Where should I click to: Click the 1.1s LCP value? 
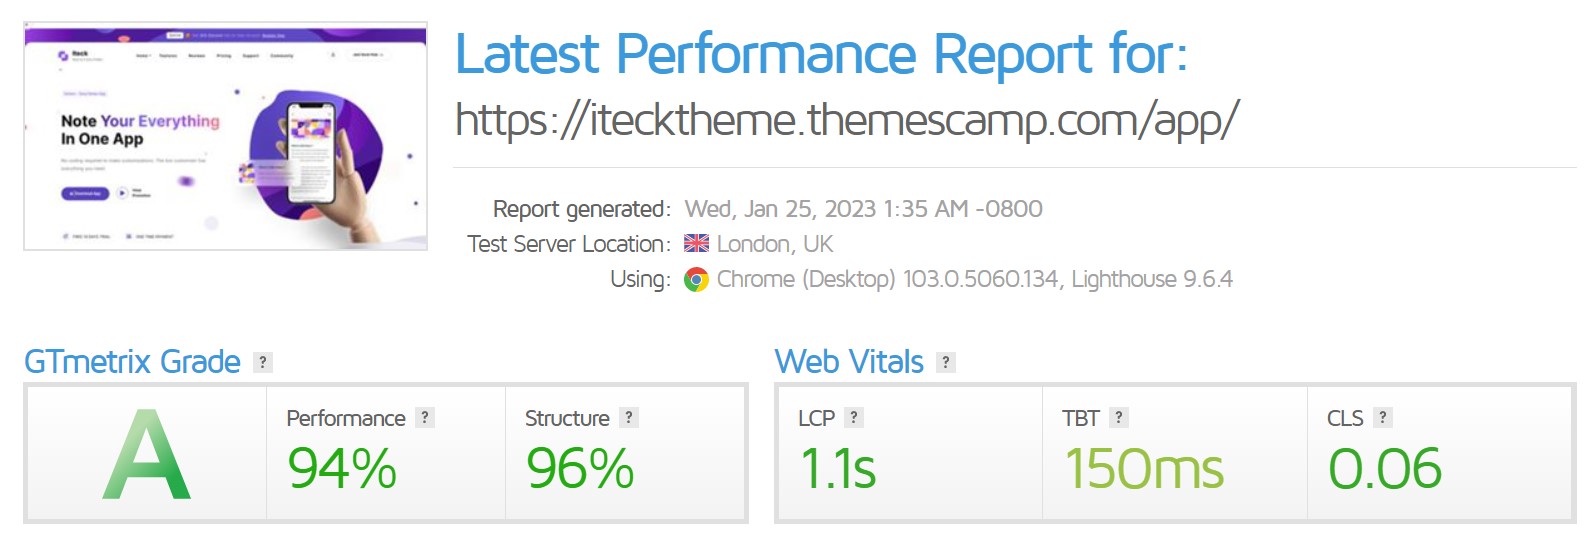838,468
